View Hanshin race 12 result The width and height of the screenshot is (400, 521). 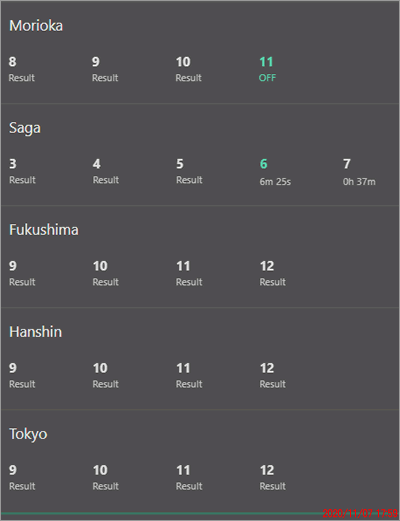pyautogui.click(x=272, y=375)
